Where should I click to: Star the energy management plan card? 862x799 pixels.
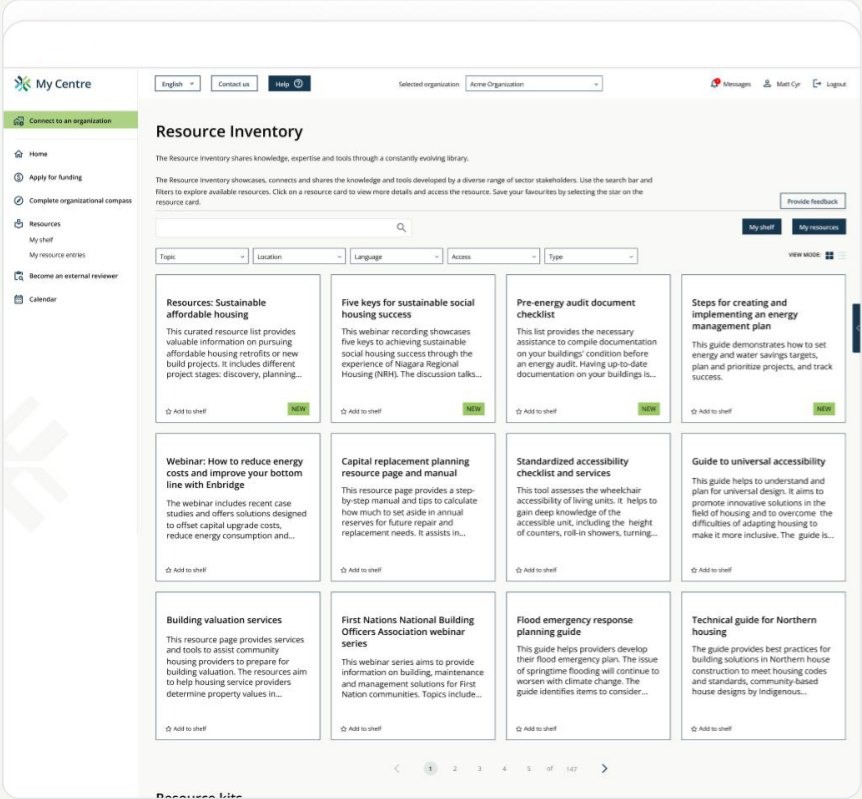(694, 411)
